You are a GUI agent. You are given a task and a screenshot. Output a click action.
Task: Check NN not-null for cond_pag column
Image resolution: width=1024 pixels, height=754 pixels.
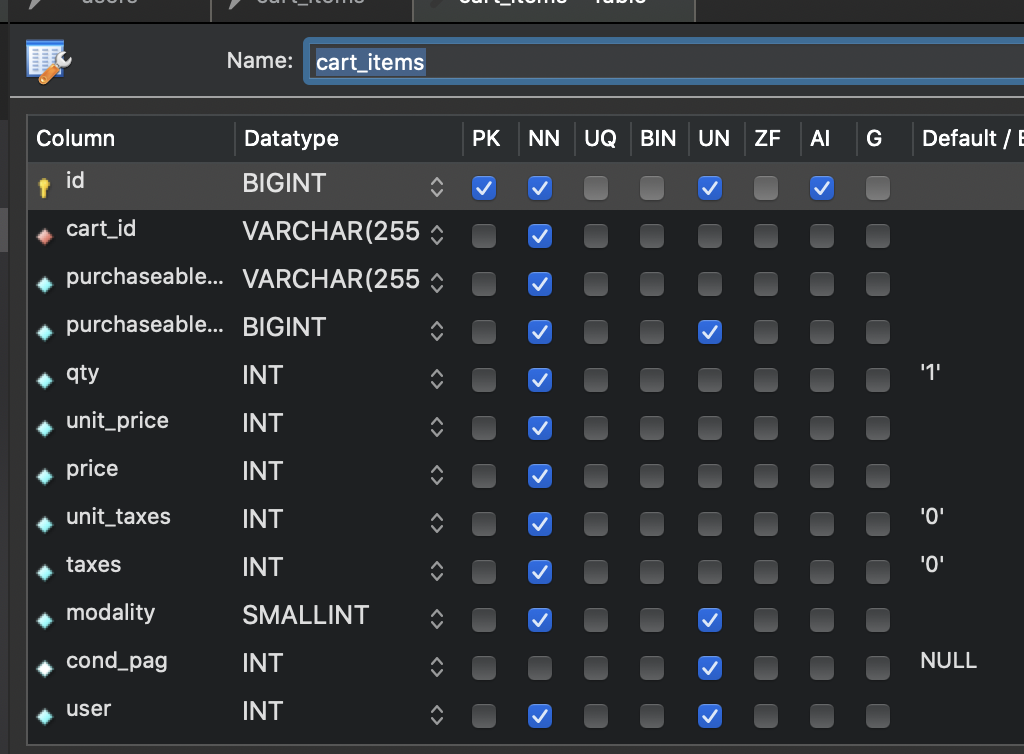(x=540, y=668)
